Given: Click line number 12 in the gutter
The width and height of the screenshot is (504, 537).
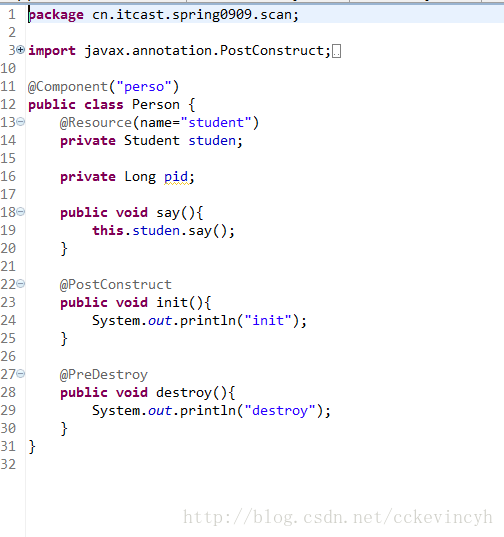Looking at the screenshot, I should pos(8,104).
